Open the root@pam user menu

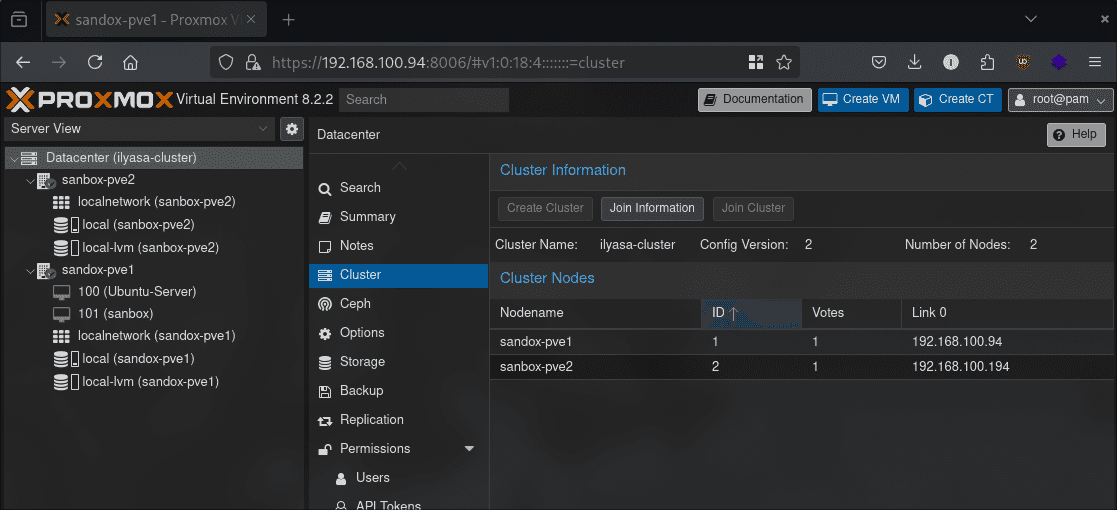[x=1060, y=99]
